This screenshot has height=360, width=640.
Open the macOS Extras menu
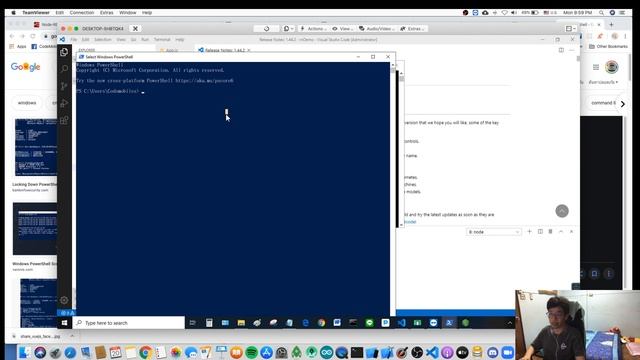(107, 13)
